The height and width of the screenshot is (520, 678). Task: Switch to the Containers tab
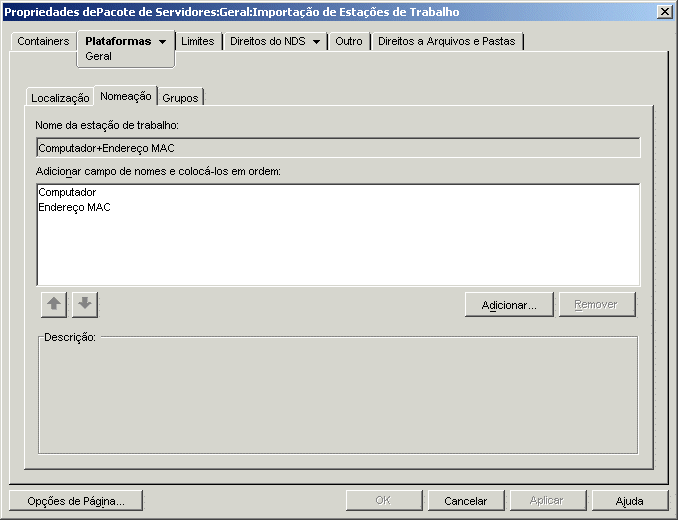click(x=43, y=41)
